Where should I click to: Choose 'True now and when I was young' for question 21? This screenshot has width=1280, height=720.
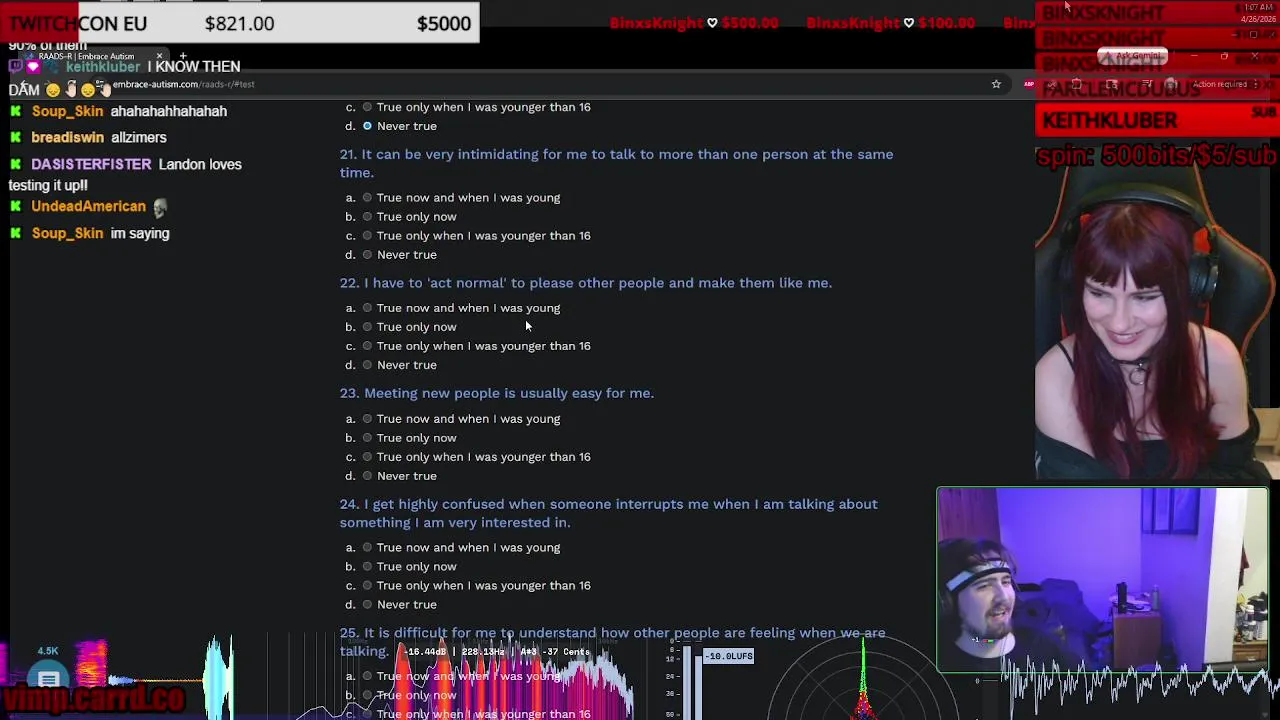pos(367,198)
